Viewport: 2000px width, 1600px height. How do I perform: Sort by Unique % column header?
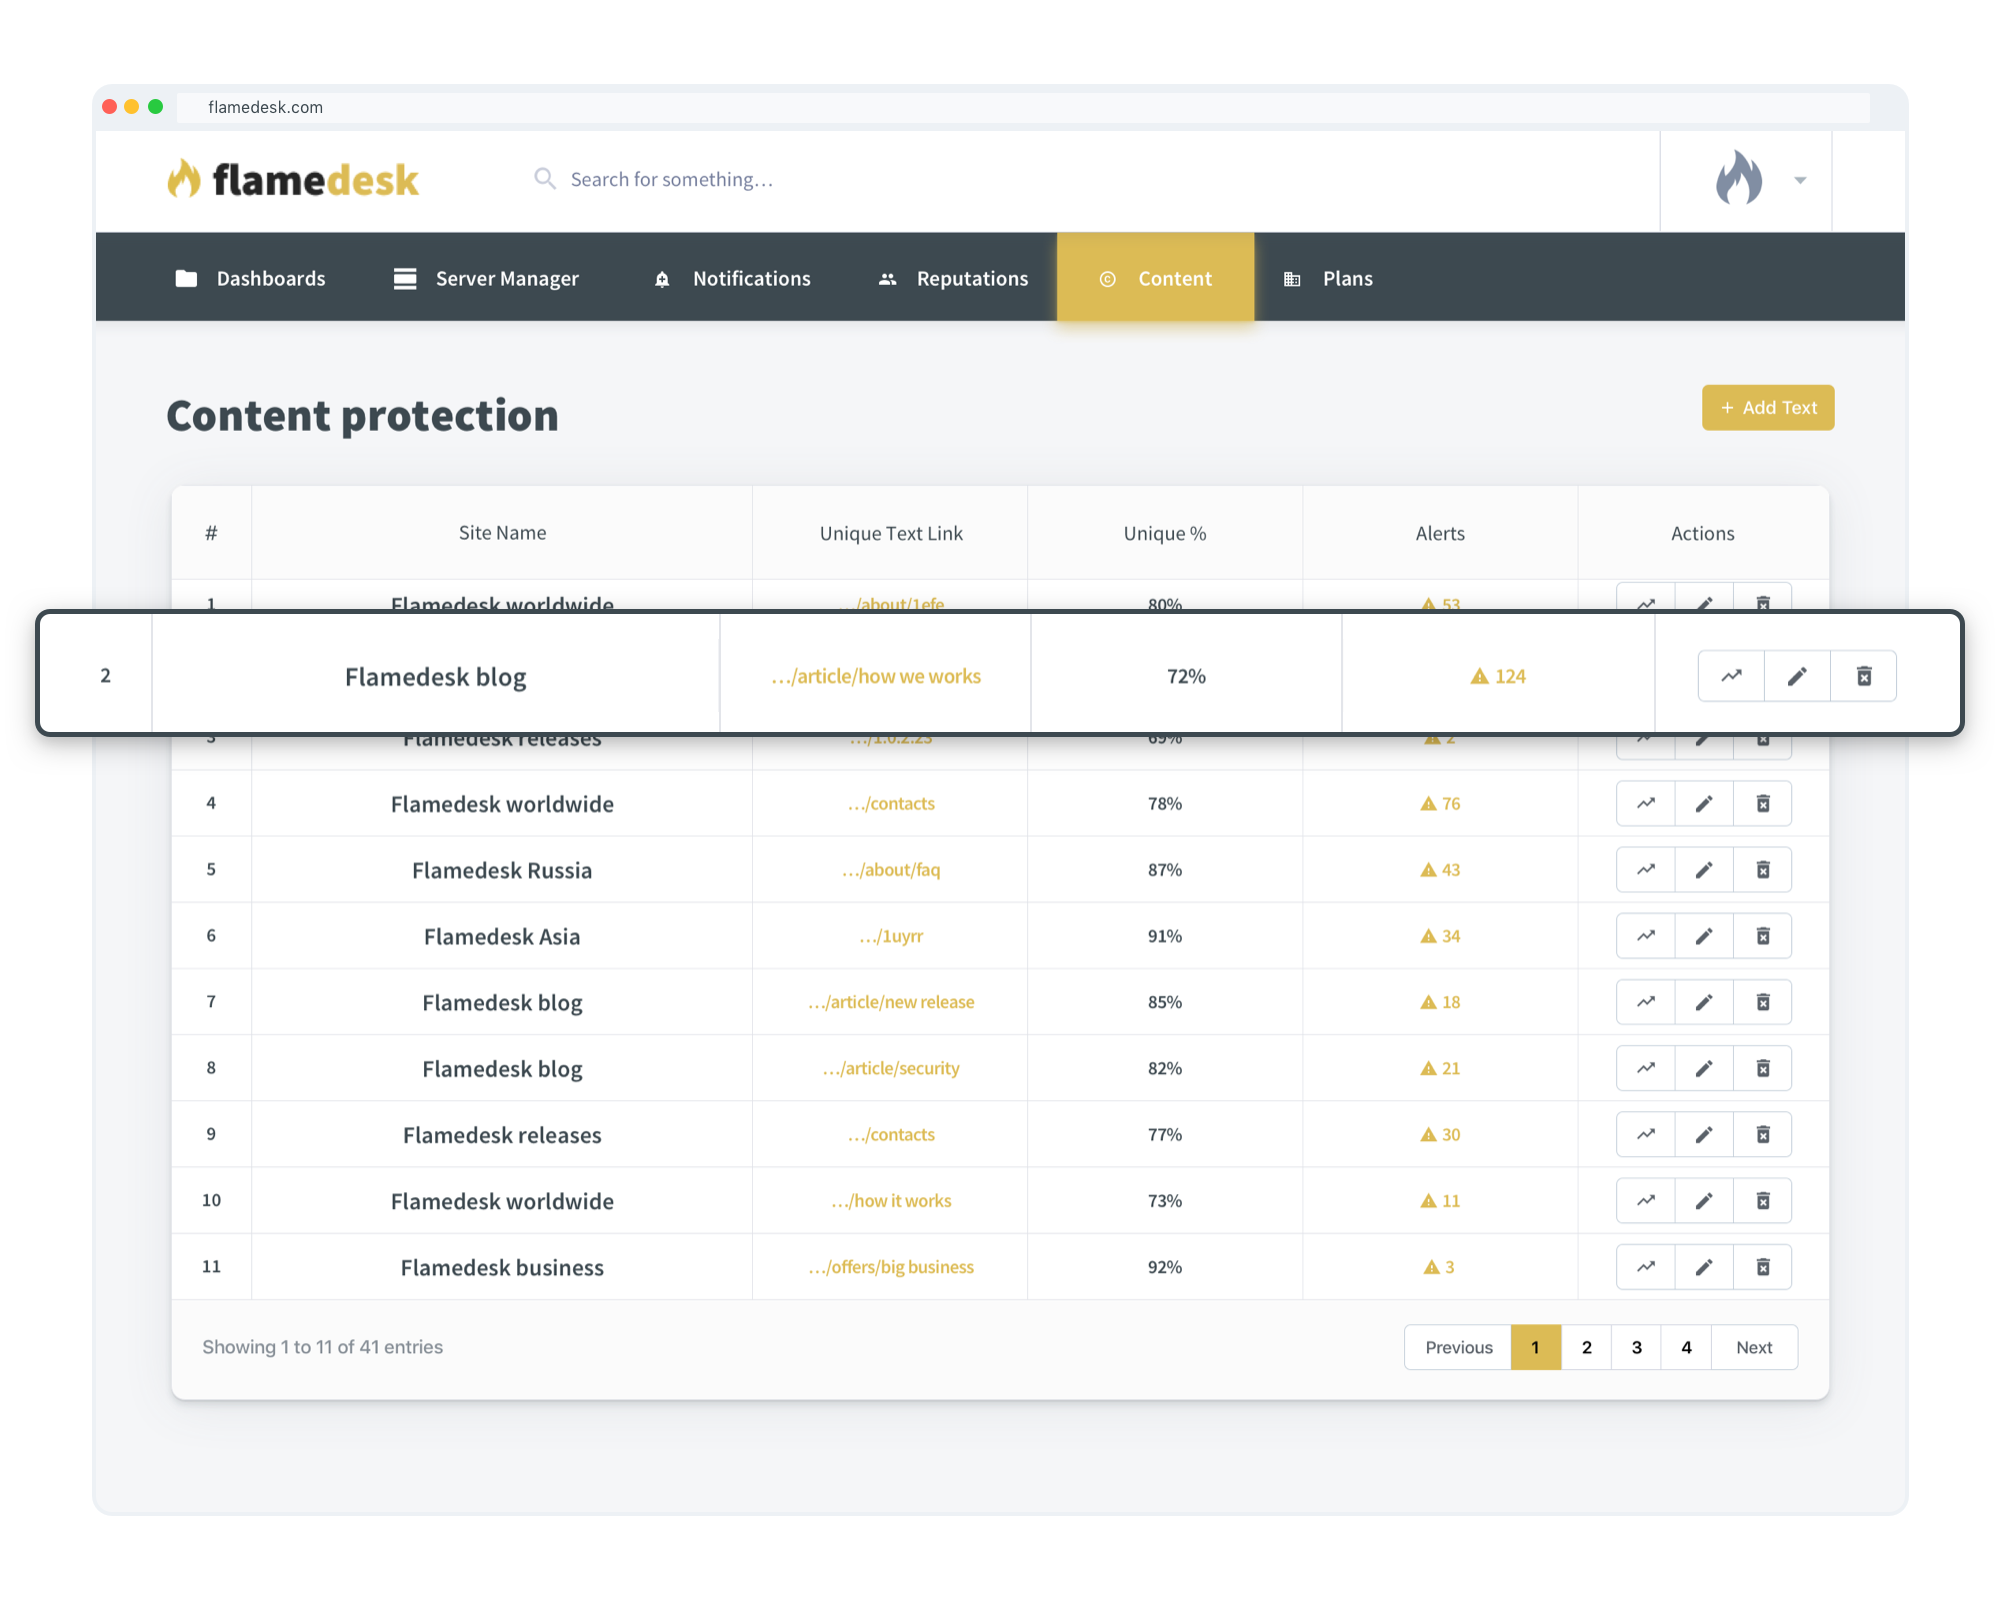tap(1165, 533)
